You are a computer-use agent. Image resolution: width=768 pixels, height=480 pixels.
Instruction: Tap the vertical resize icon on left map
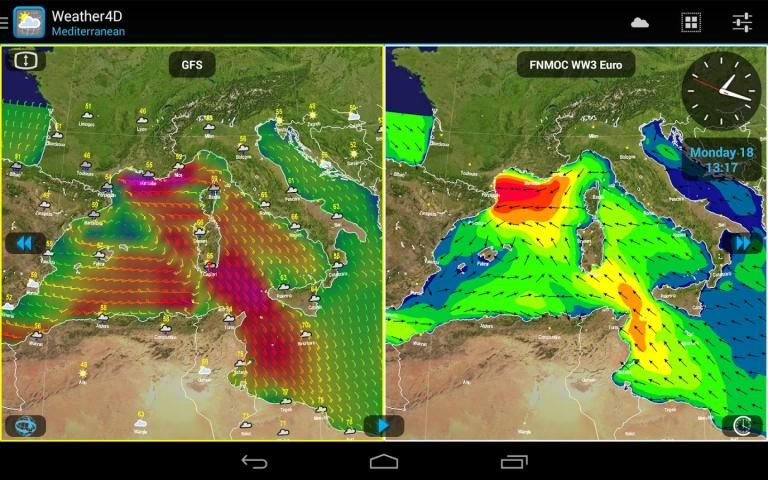(26, 60)
